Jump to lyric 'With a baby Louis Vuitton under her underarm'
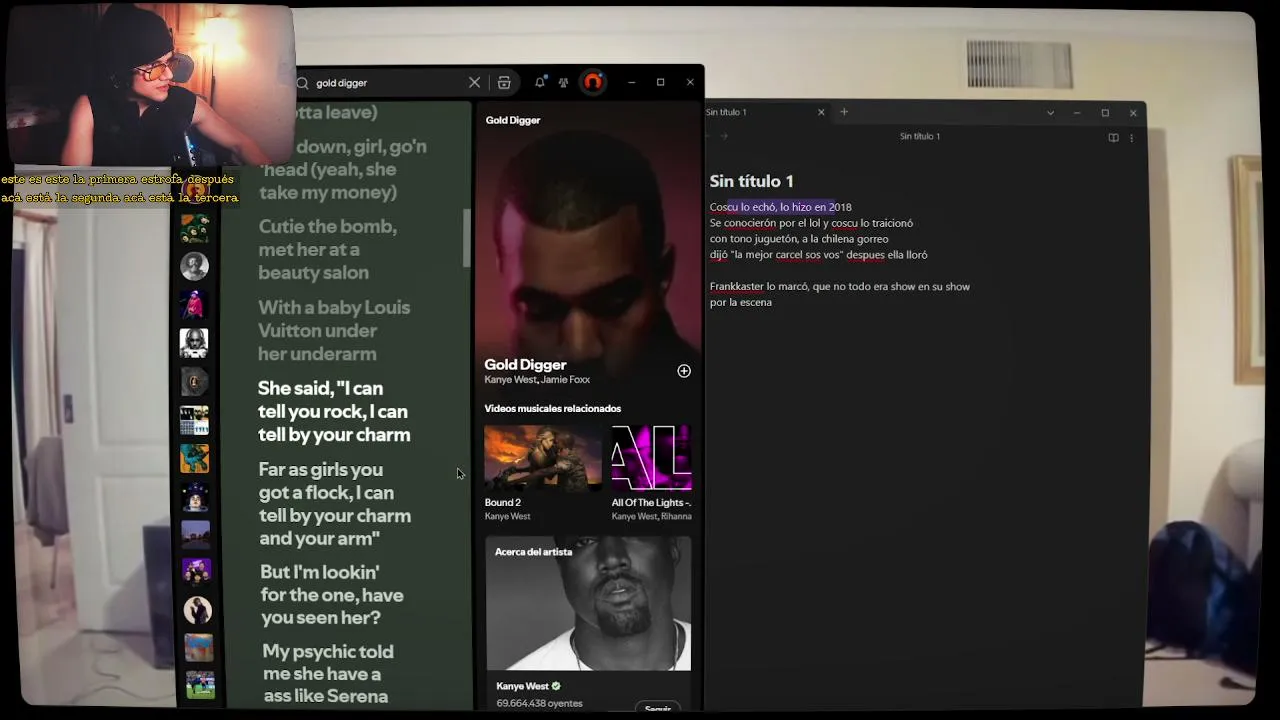Screen dimensions: 1280x720 point(334,330)
